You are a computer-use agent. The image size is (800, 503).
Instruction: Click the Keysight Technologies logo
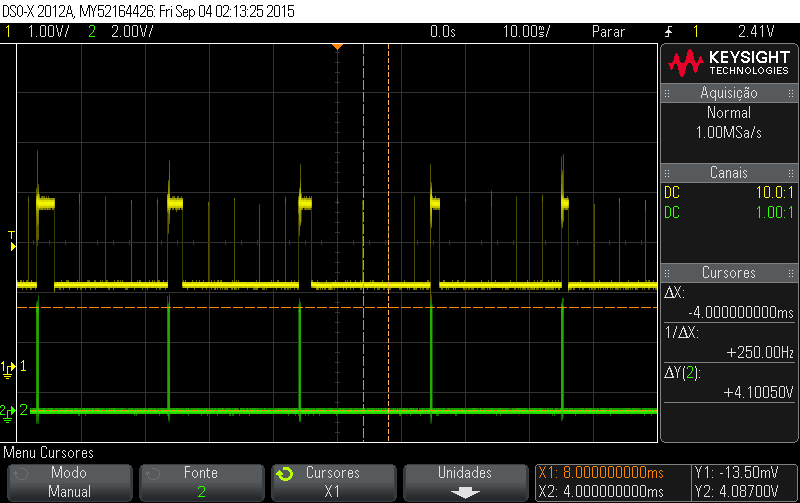tap(729, 63)
